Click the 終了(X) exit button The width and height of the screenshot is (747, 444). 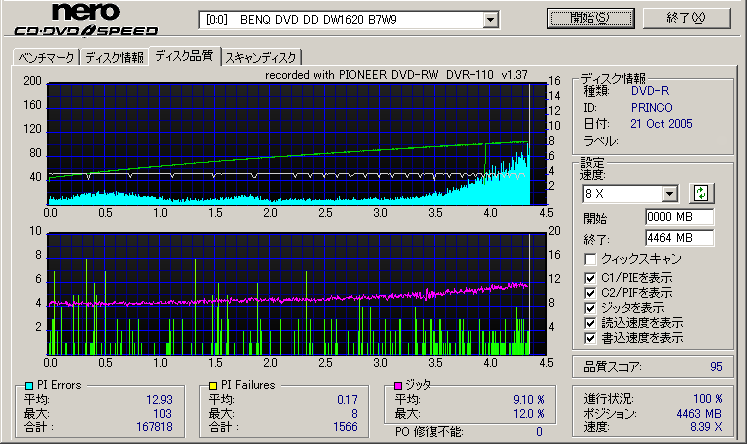[x=686, y=18]
